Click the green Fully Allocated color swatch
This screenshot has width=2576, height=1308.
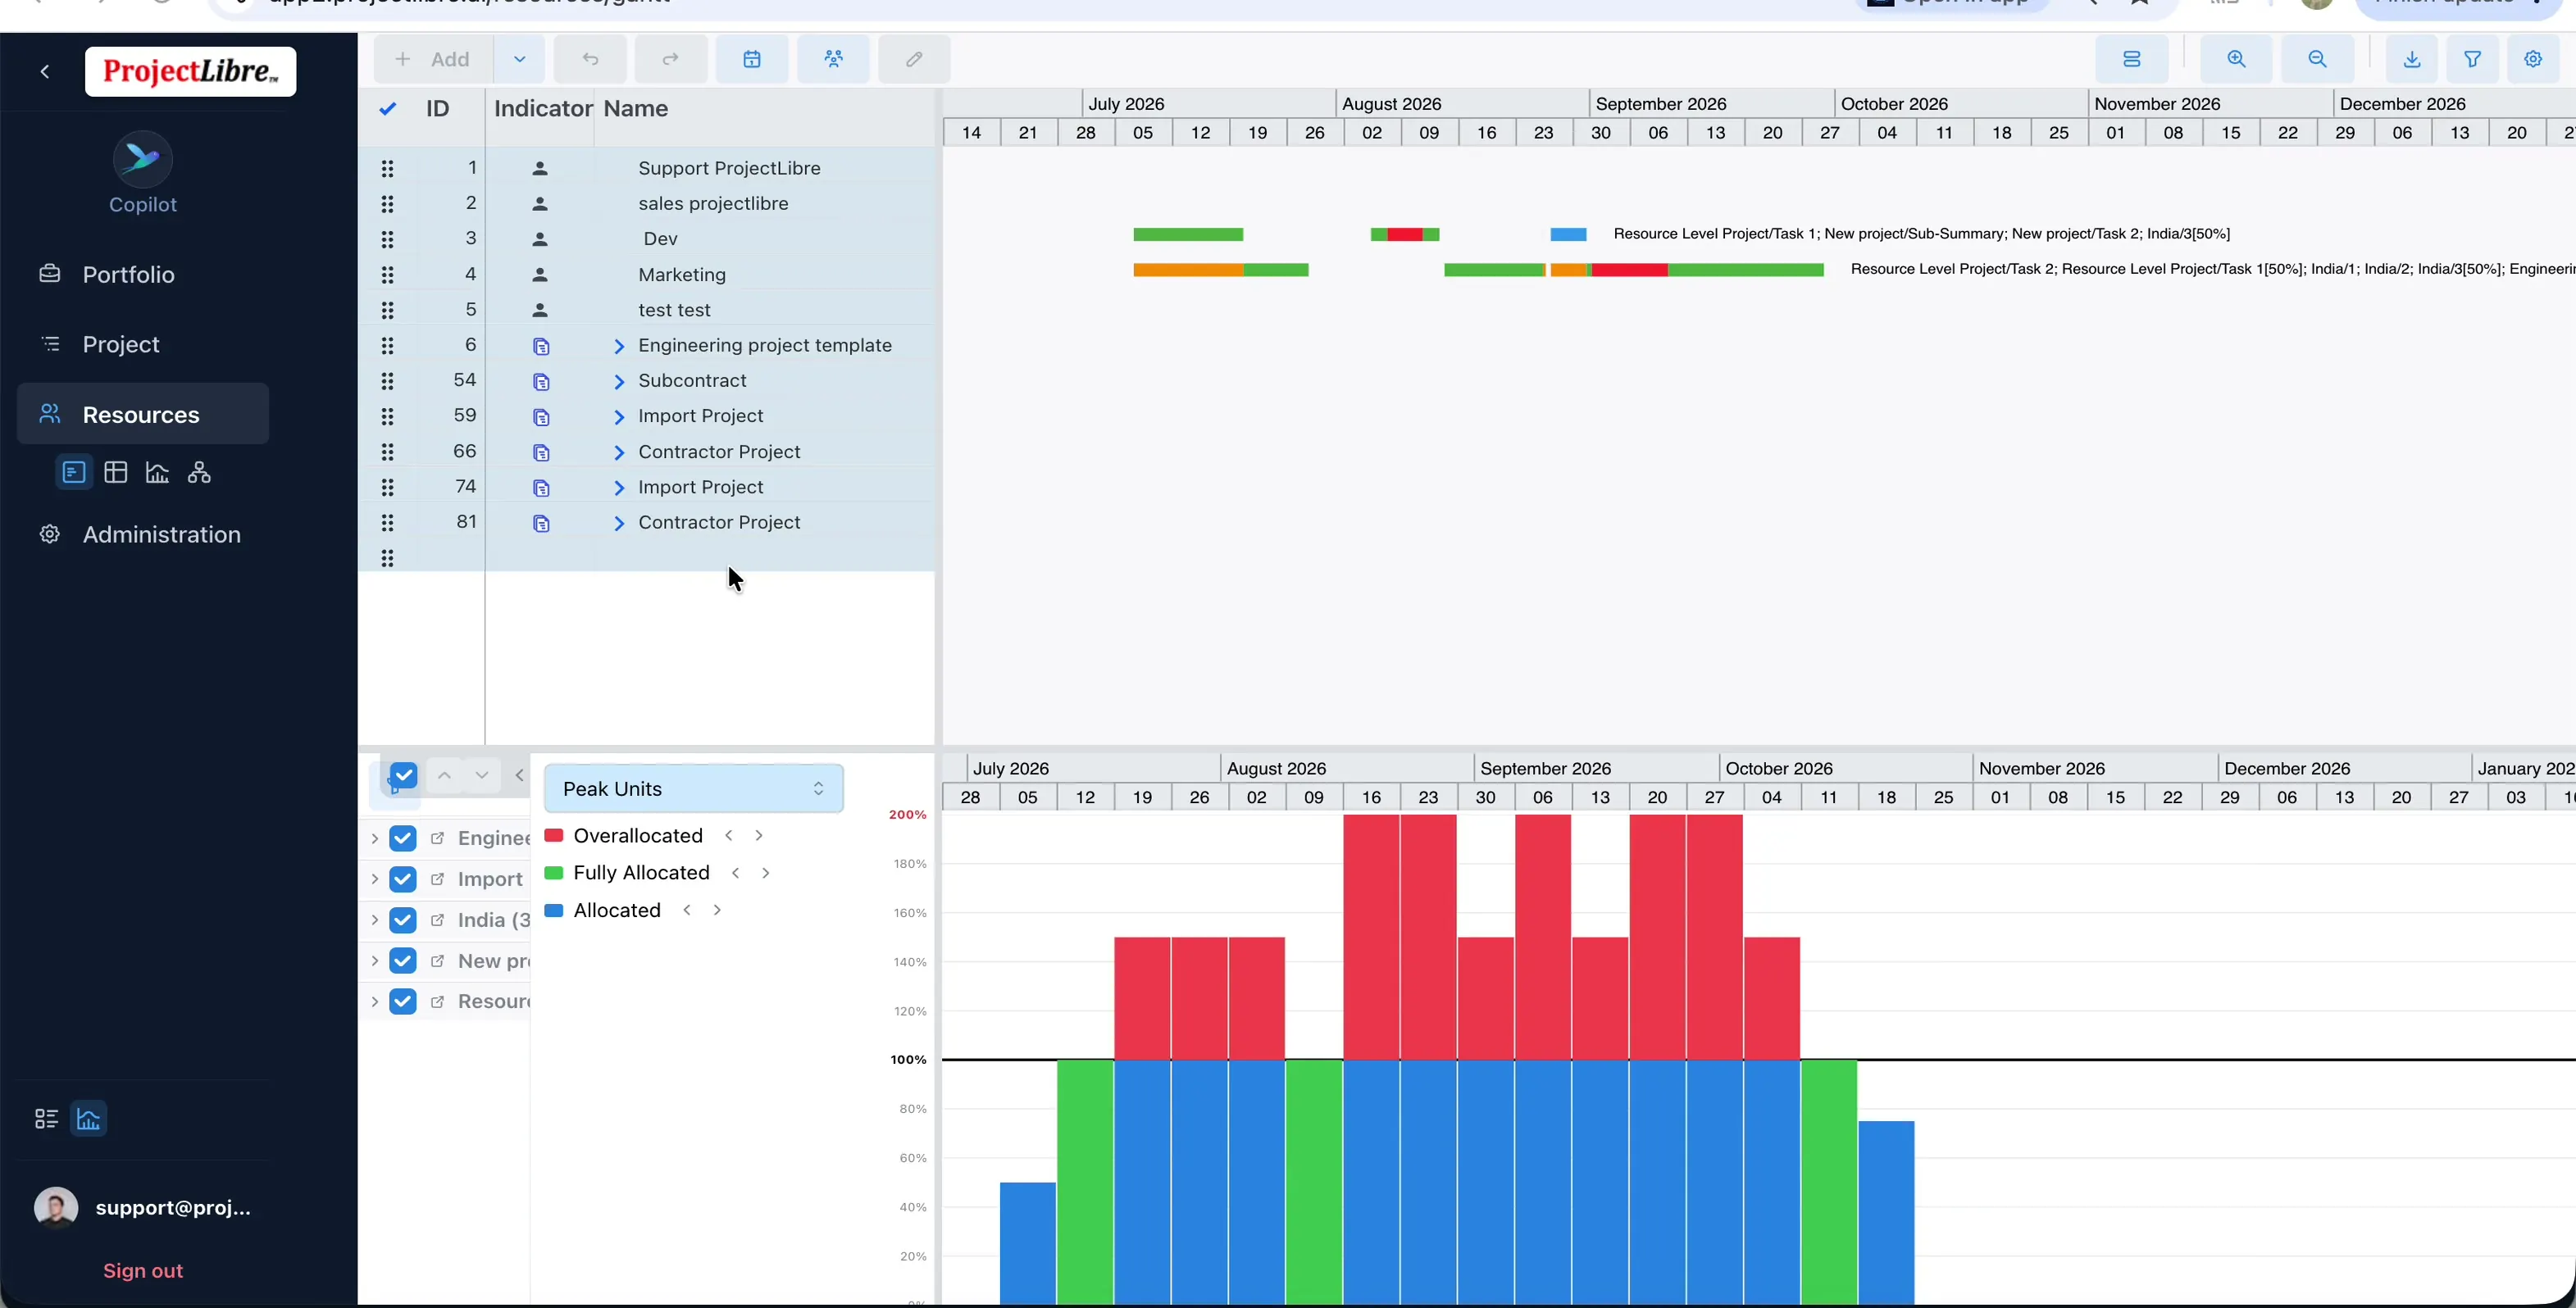tap(554, 873)
